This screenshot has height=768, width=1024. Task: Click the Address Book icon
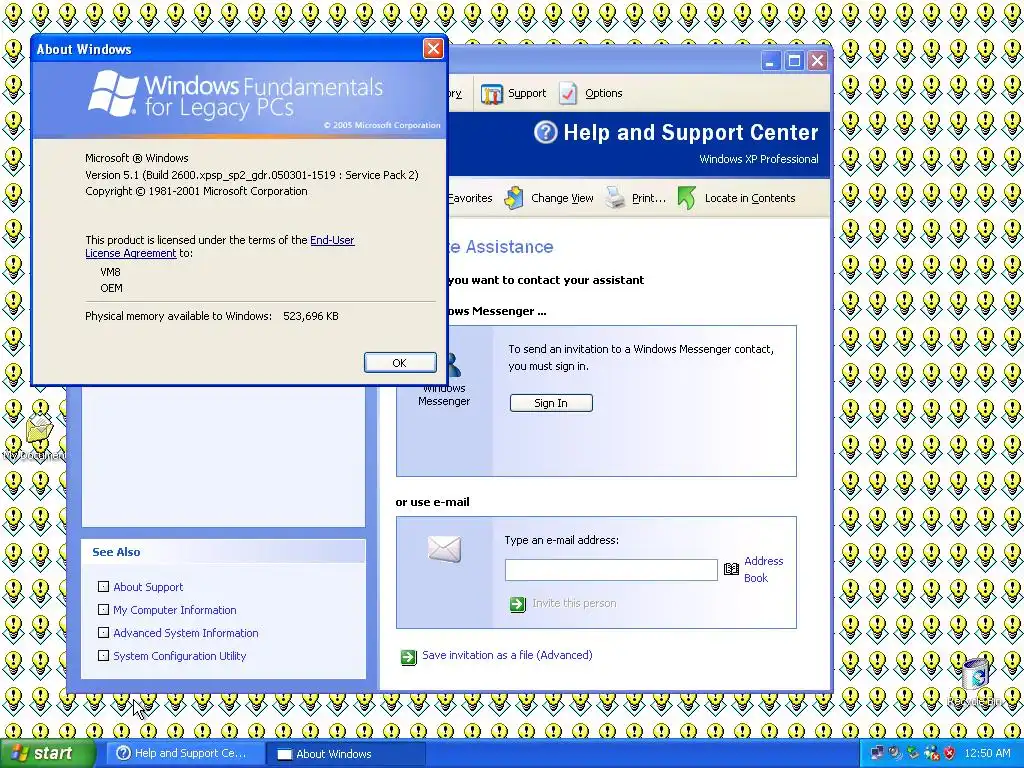coord(731,569)
